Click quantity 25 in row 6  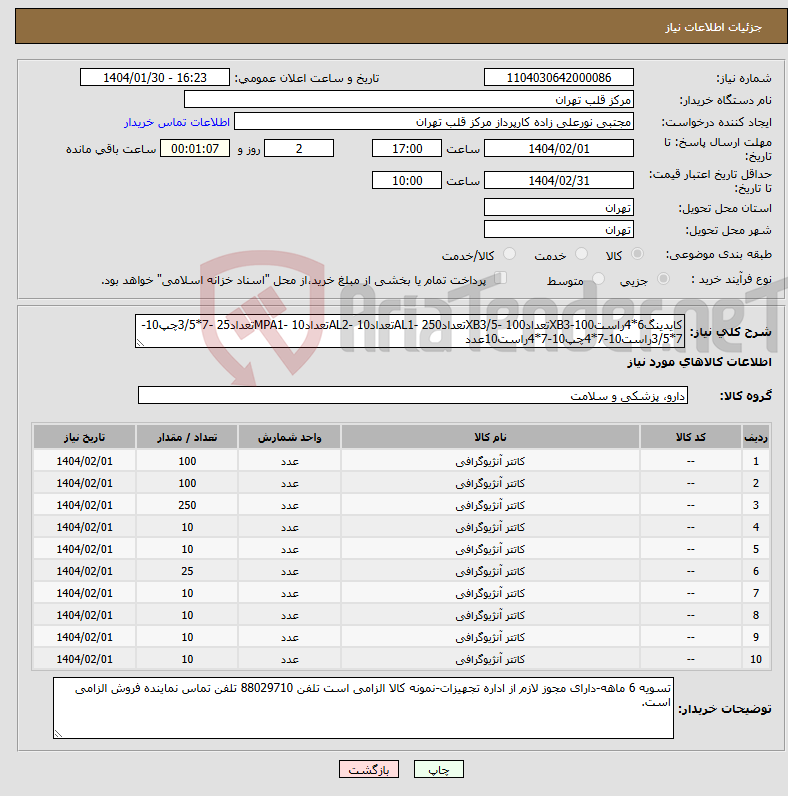click(187, 571)
